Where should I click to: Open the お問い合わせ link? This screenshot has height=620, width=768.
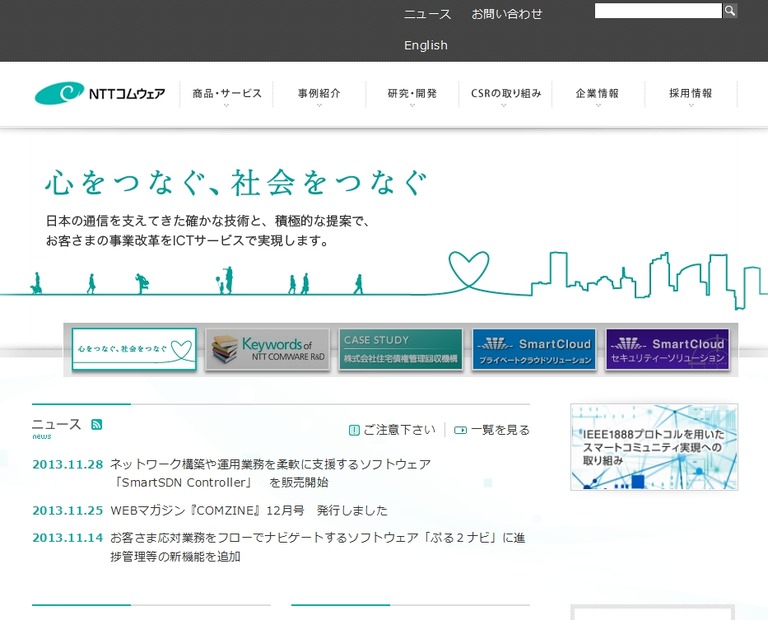(507, 14)
